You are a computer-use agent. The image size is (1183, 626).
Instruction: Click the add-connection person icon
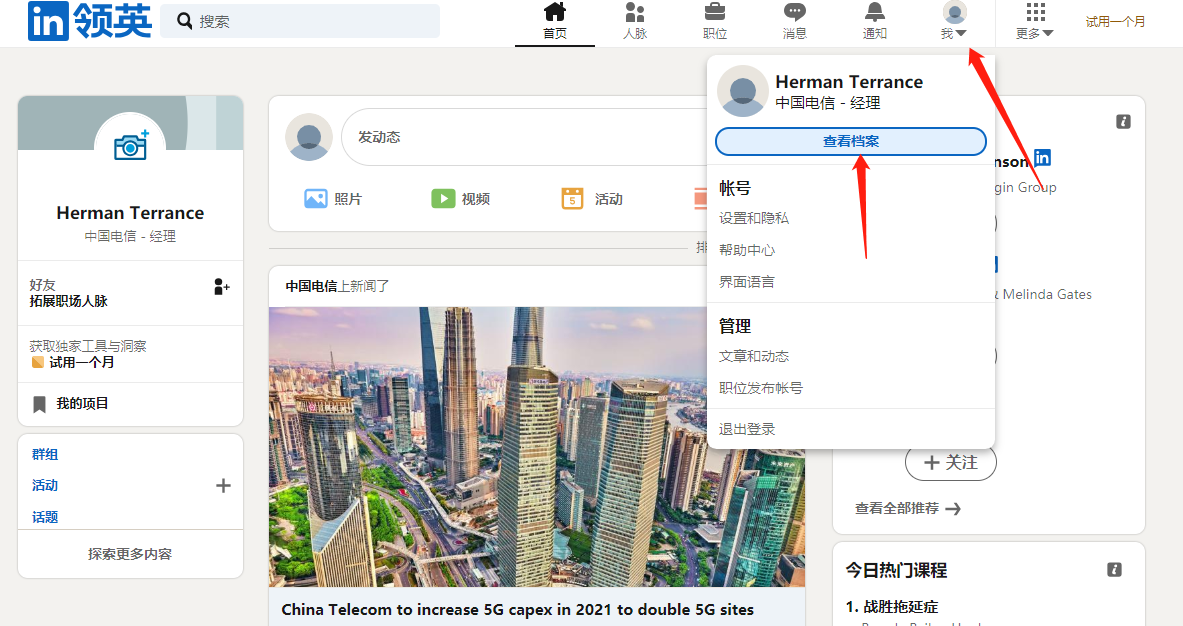pyautogui.click(x=221, y=287)
